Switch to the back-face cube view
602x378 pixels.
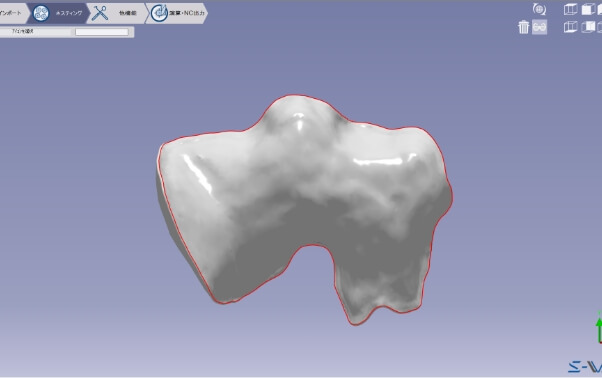point(588,27)
